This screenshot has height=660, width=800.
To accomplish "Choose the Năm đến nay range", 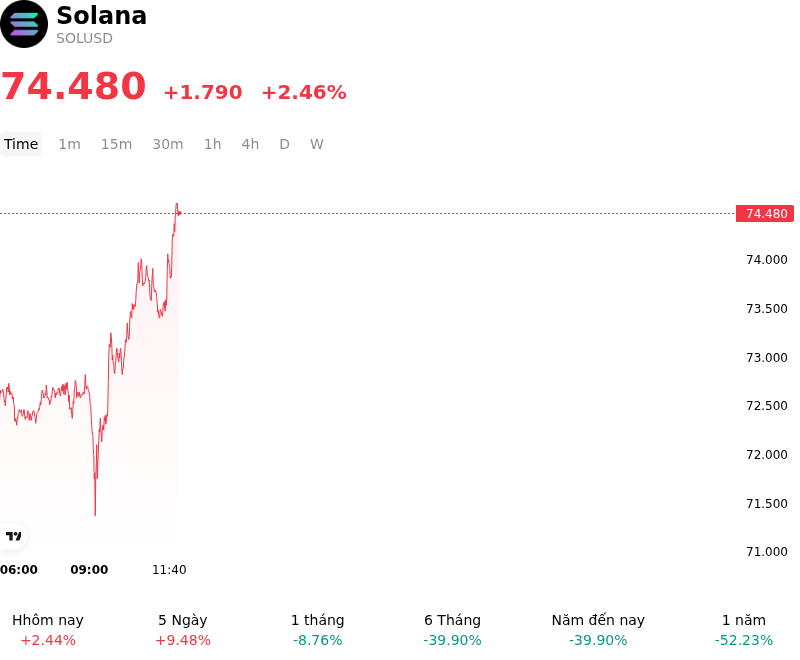I will pos(598,630).
